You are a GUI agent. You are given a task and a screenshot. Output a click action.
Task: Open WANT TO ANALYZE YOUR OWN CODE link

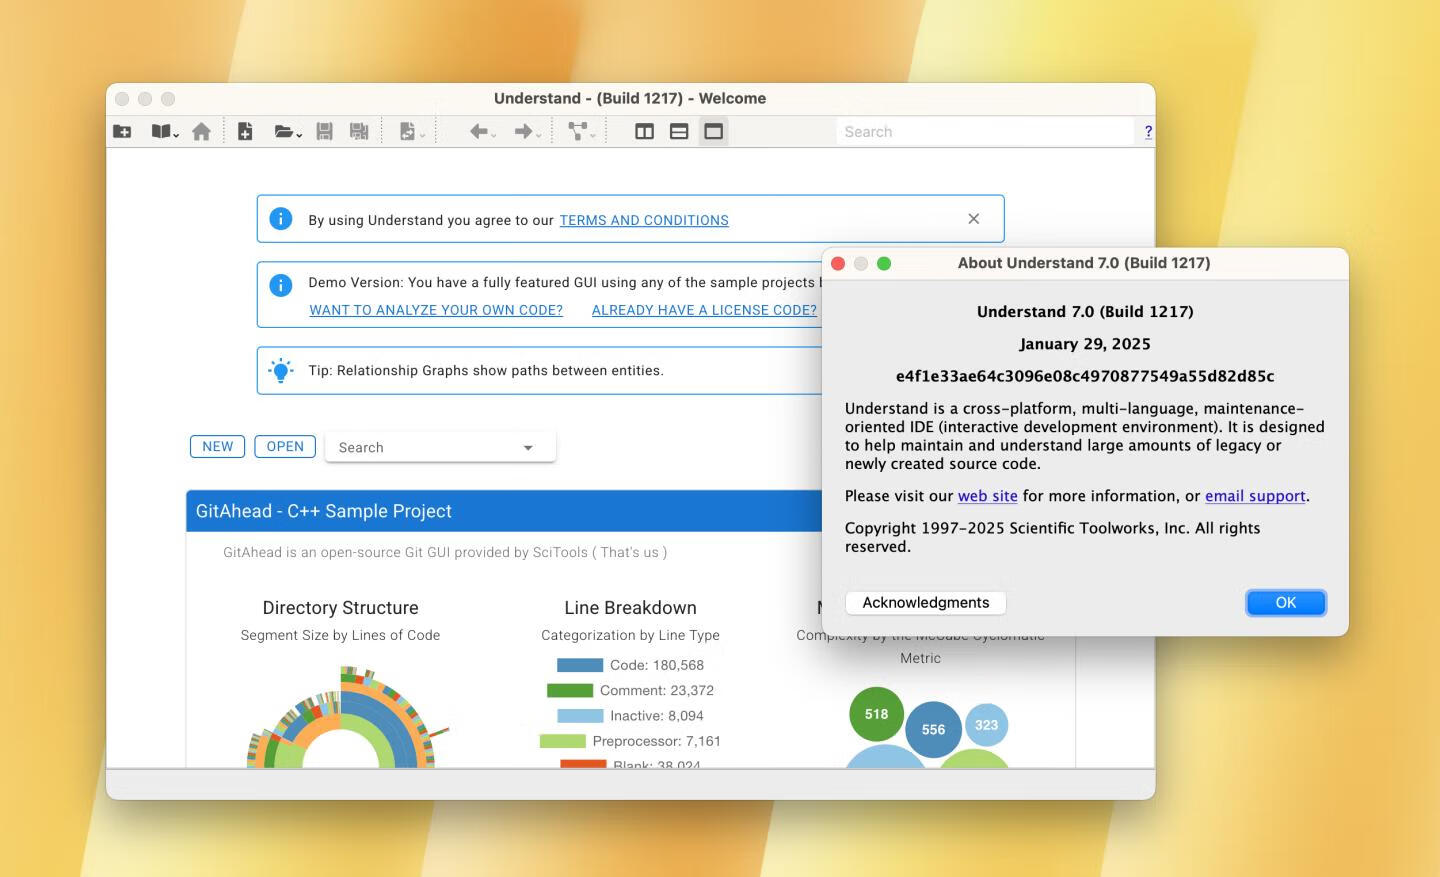436,310
